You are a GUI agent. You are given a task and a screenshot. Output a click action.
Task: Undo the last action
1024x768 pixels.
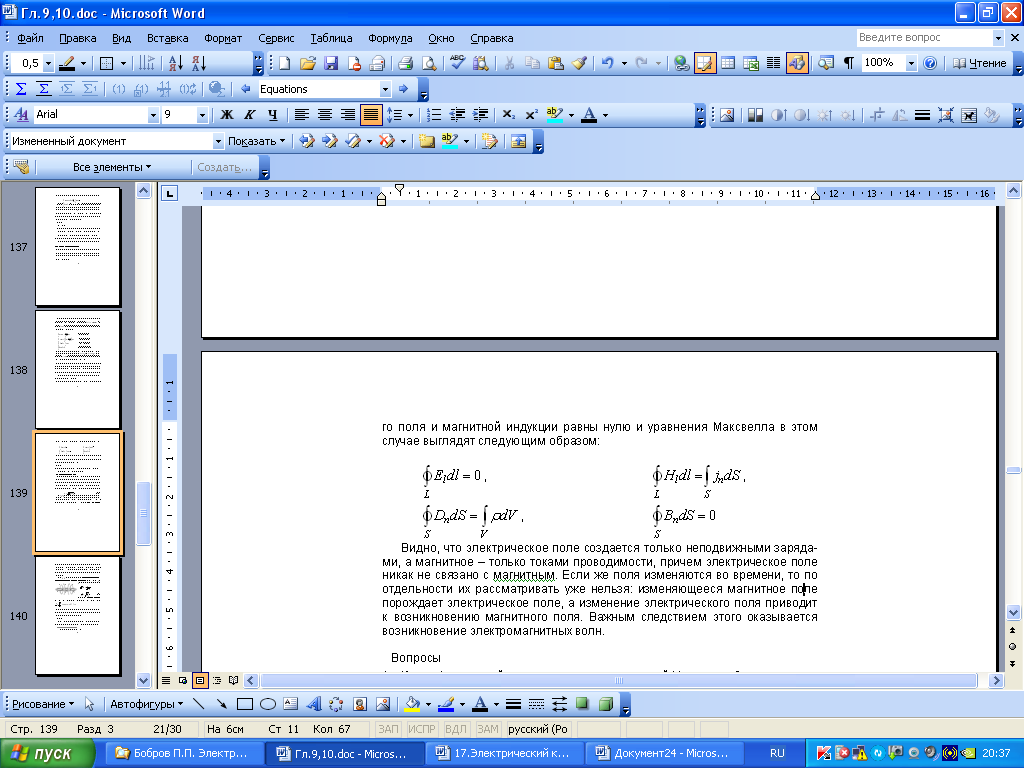[x=607, y=63]
